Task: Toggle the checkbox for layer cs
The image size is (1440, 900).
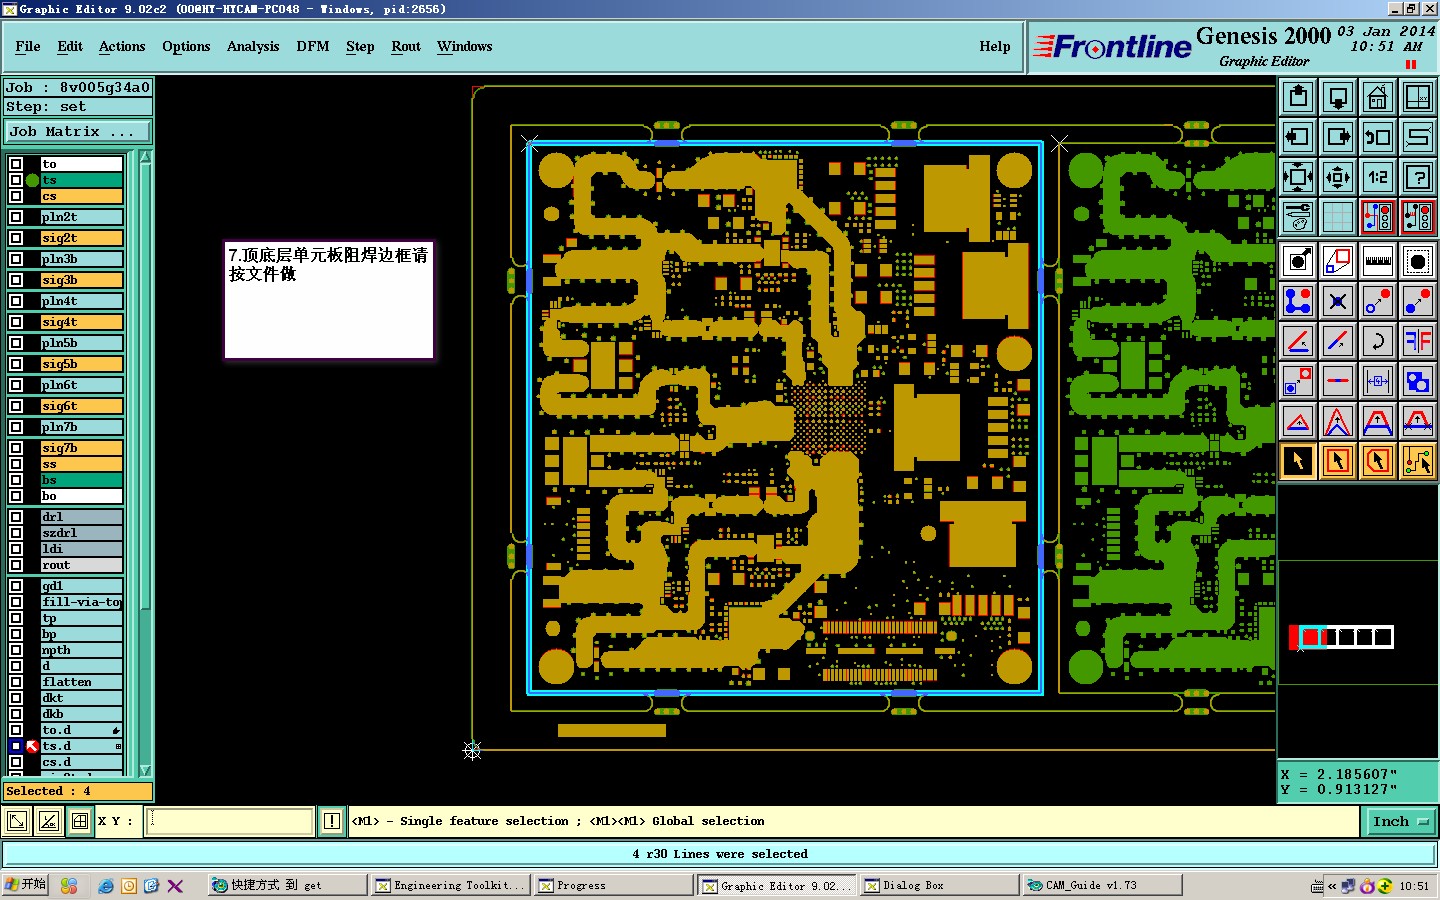Action: pos(16,196)
